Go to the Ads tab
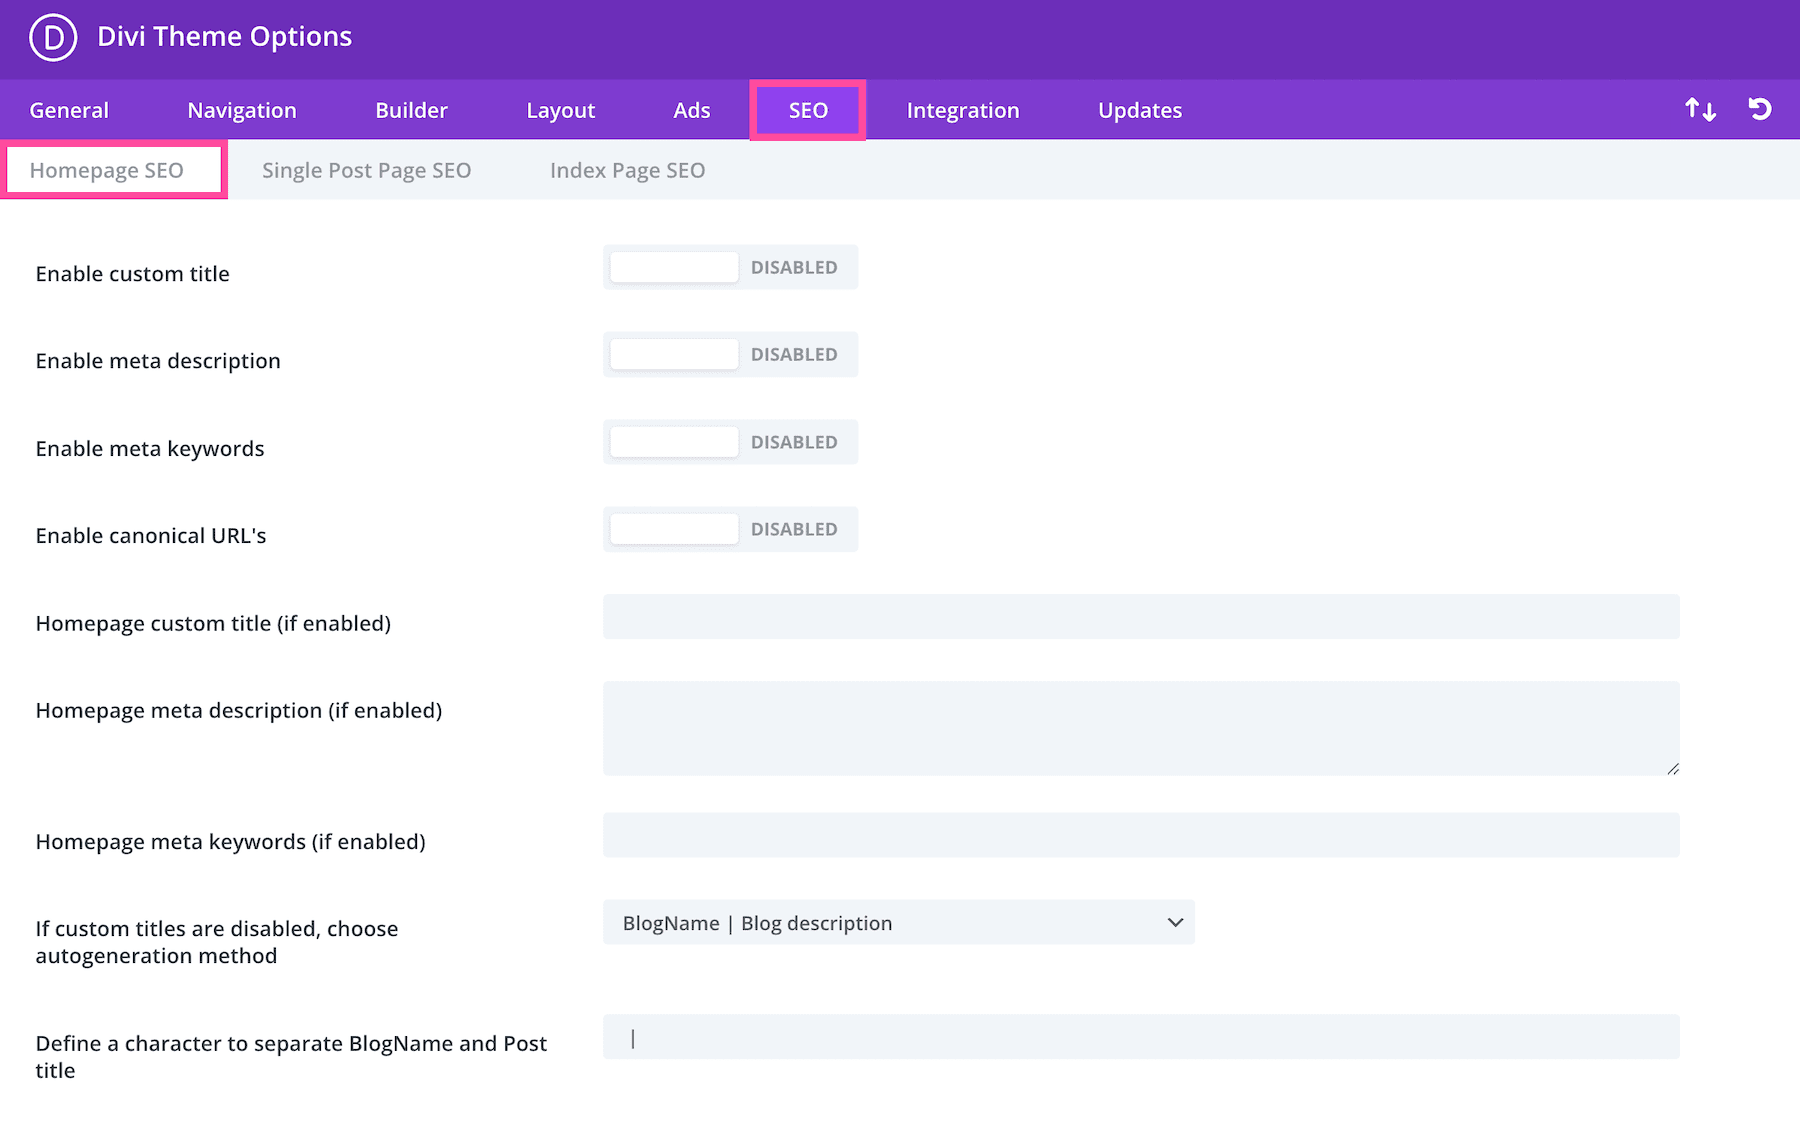 pyautogui.click(x=691, y=110)
